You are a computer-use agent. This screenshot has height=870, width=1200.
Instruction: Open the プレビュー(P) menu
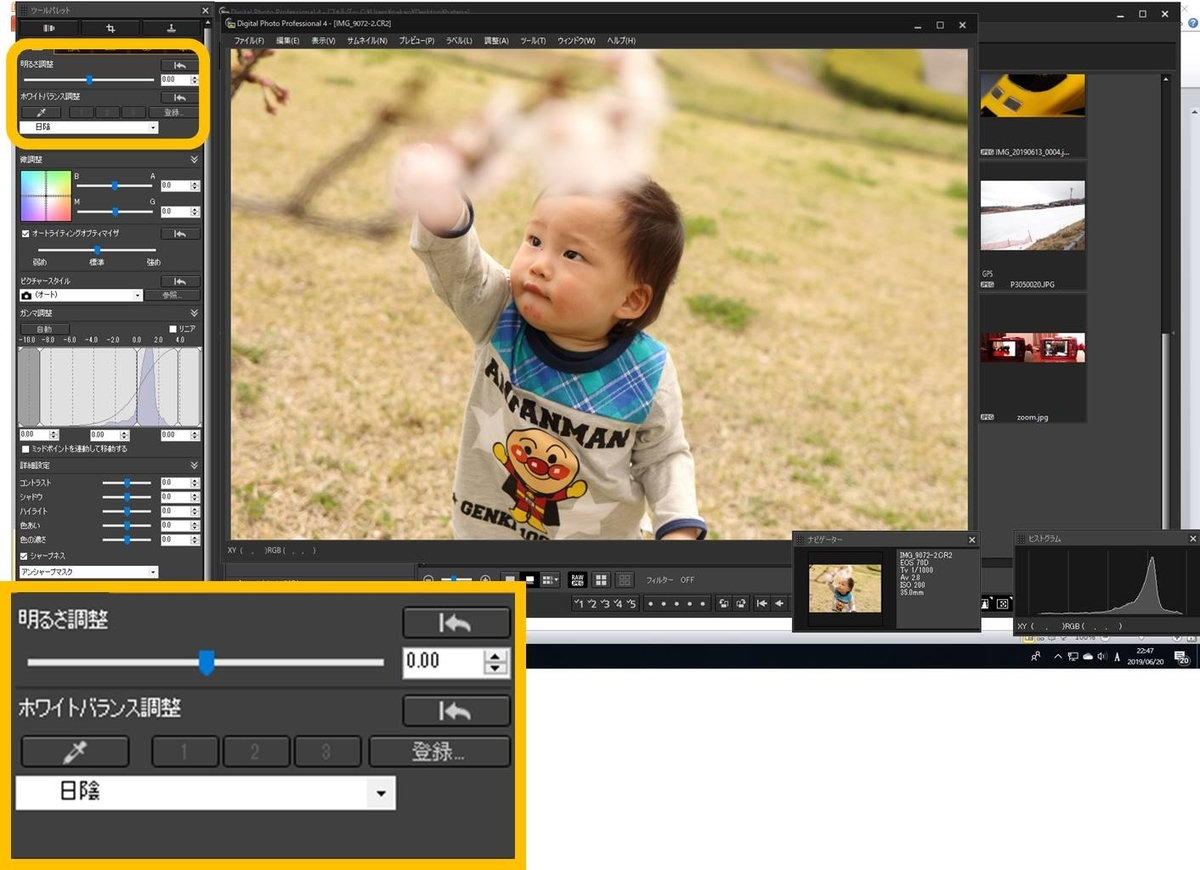(x=417, y=41)
